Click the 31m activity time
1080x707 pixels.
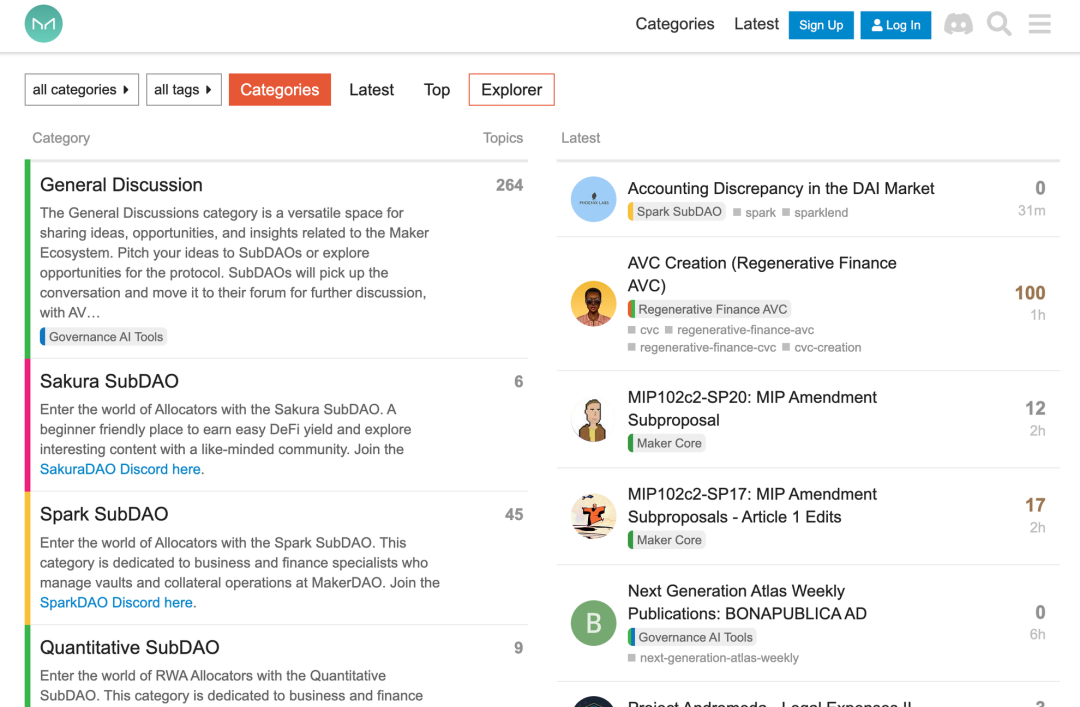click(x=1031, y=211)
